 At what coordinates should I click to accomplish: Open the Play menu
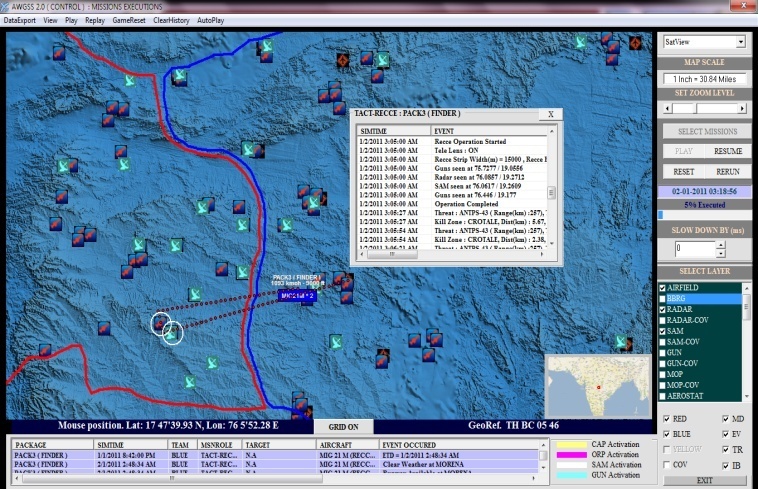pos(71,20)
